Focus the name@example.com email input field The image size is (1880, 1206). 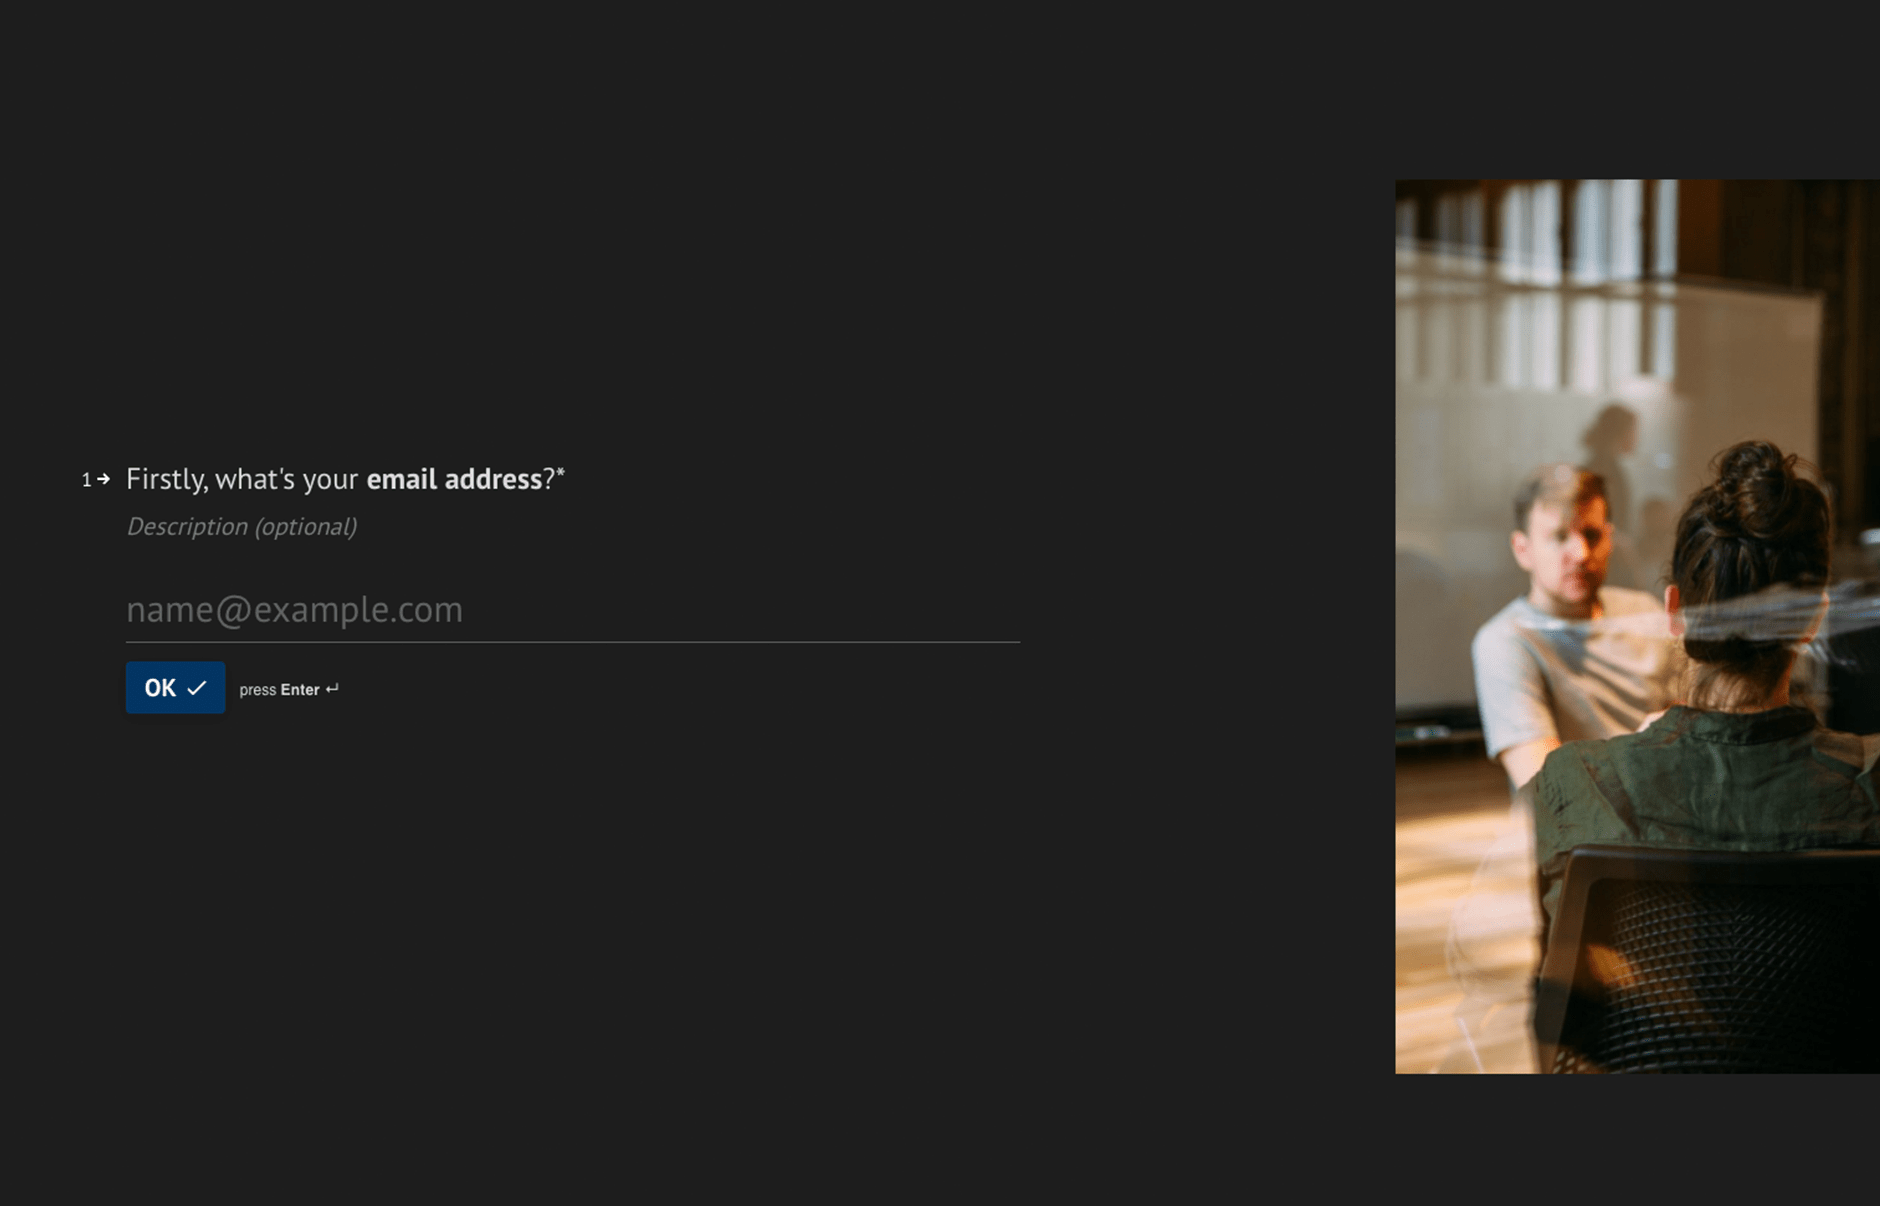tap(573, 609)
